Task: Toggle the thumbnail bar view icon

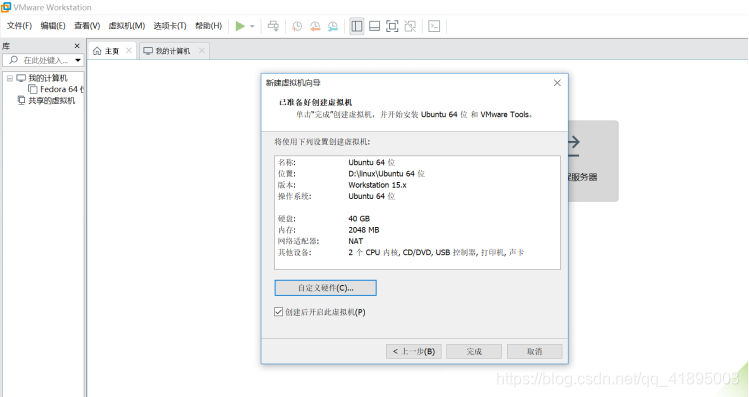Action: 374,26
